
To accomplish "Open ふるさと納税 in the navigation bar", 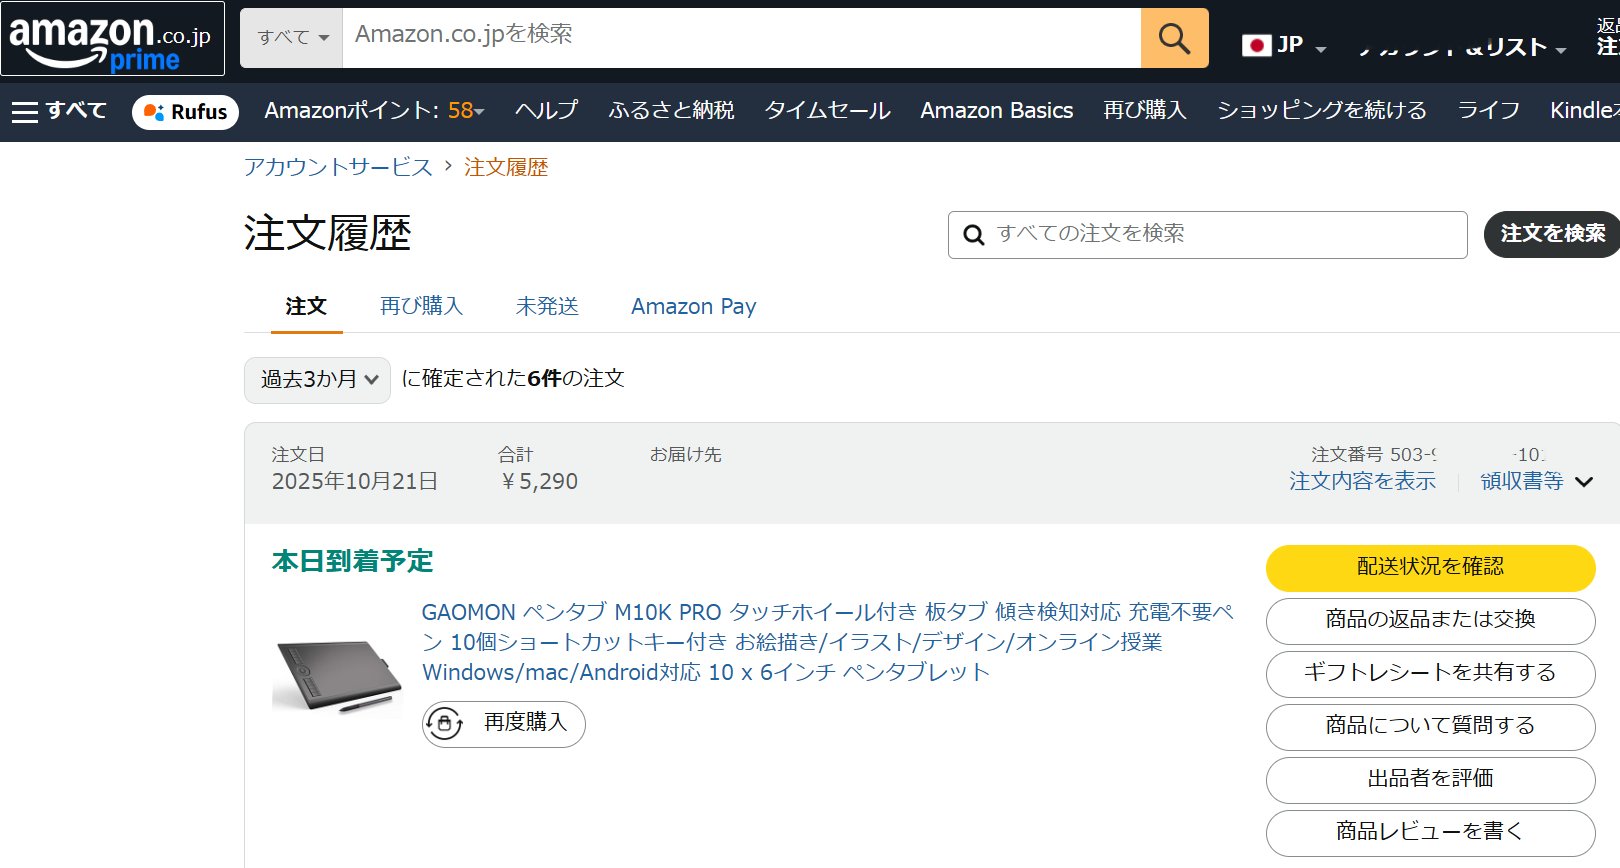I will pyautogui.click(x=671, y=111).
